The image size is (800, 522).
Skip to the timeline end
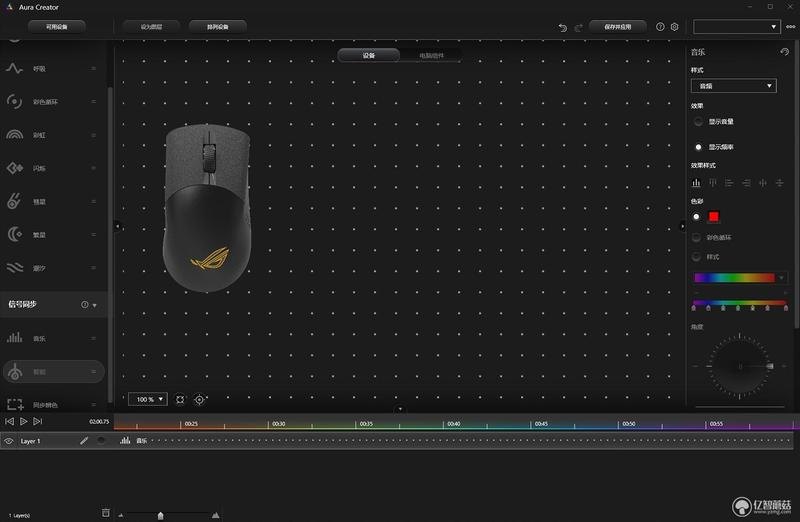pyautogui.click(x=37, y=421)
